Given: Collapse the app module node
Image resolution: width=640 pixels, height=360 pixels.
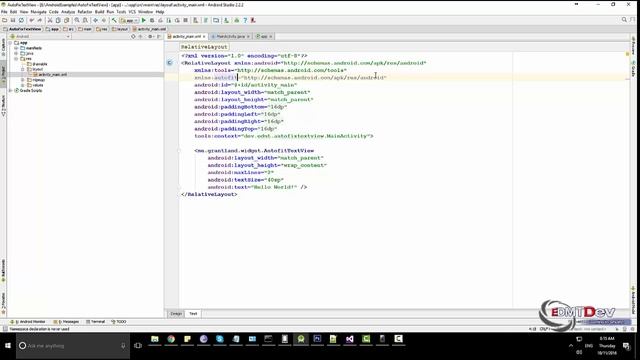Looking at the screenshot, I should click(x=10, y=42).
